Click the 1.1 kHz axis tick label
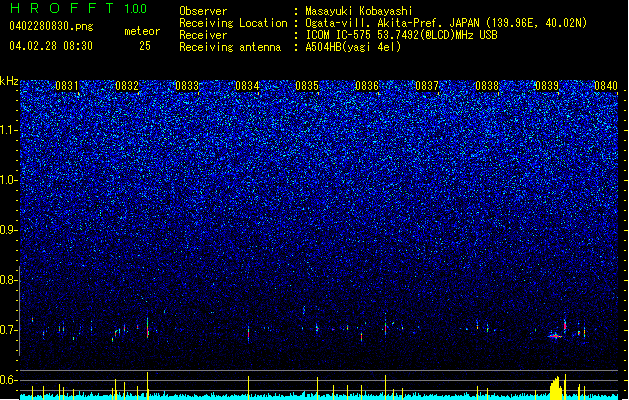Screen dimensions: 629x400 [x=9, y=130]
